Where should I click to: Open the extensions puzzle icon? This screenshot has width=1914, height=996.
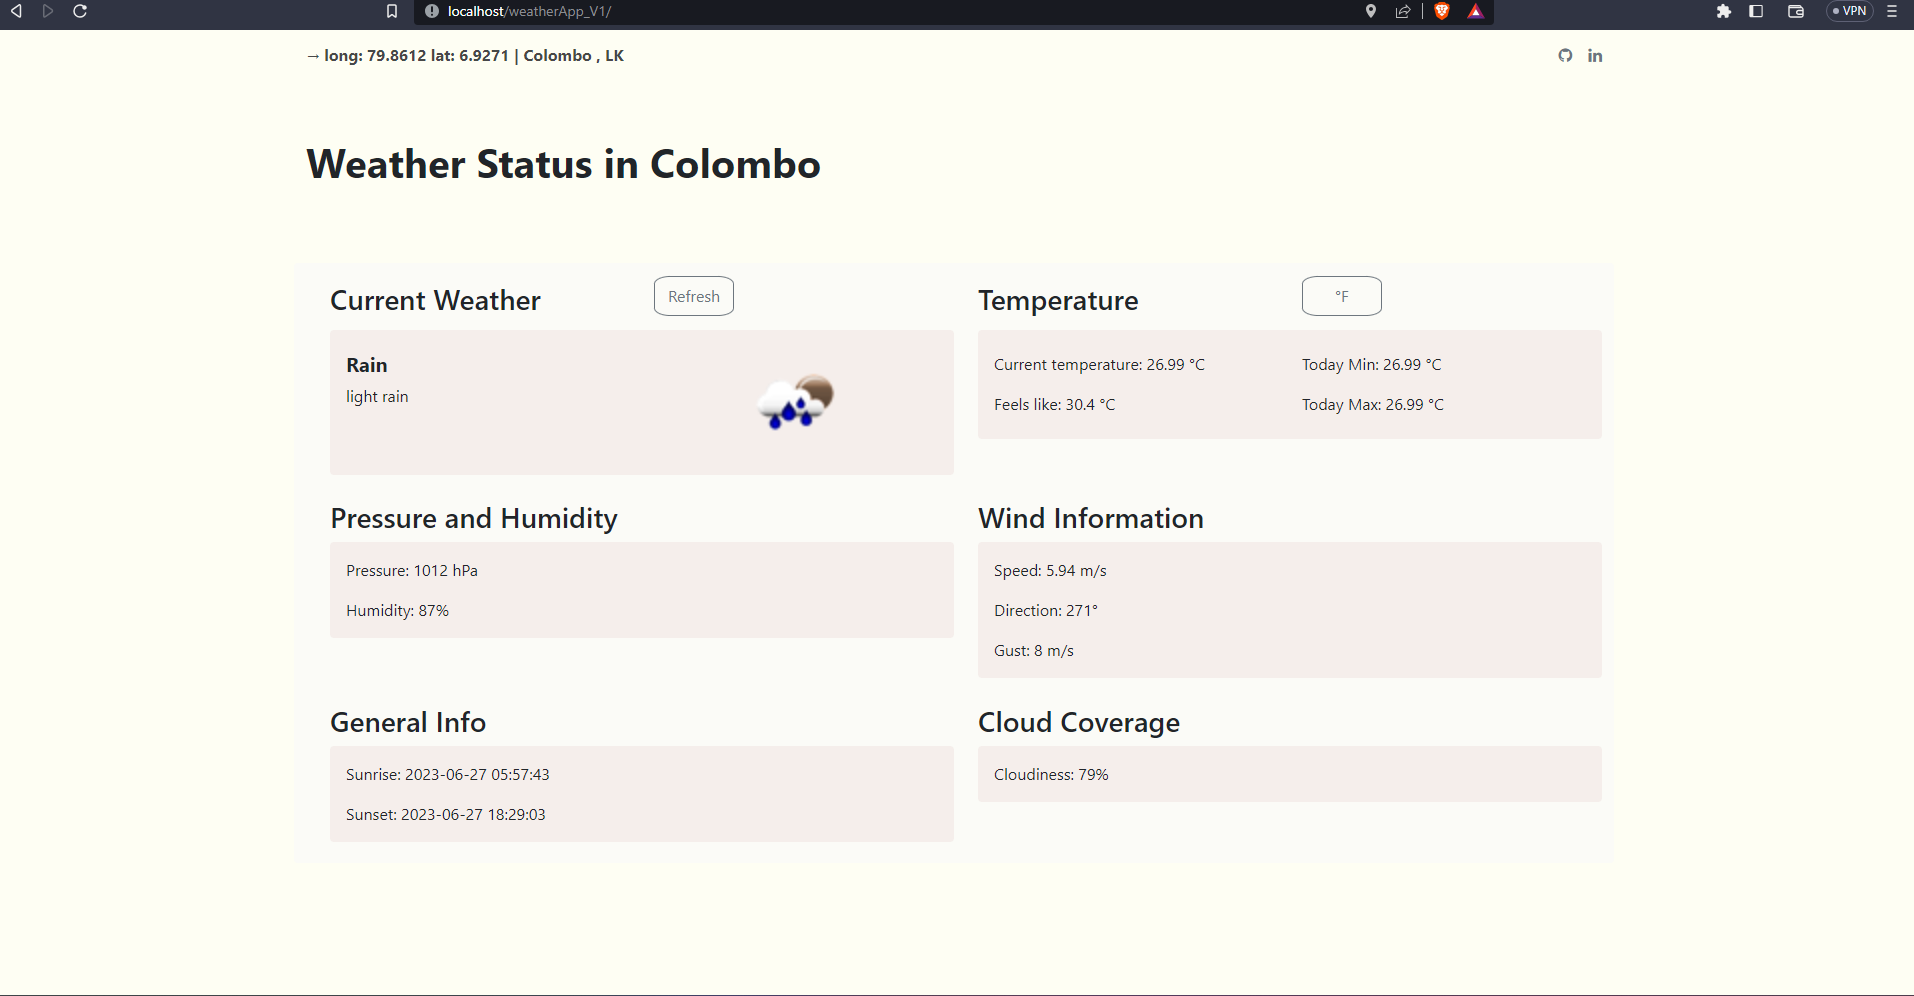click(x=1725, y=11)
